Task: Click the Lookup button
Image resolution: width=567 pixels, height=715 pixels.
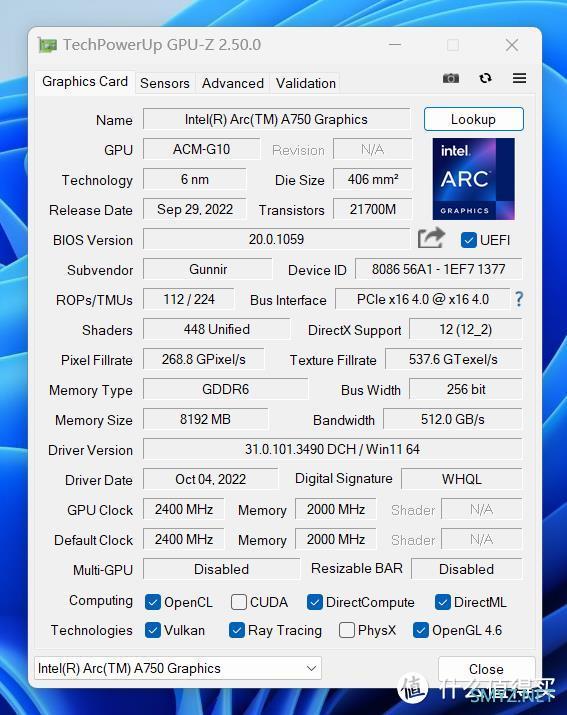Action: tap(473, 119)
